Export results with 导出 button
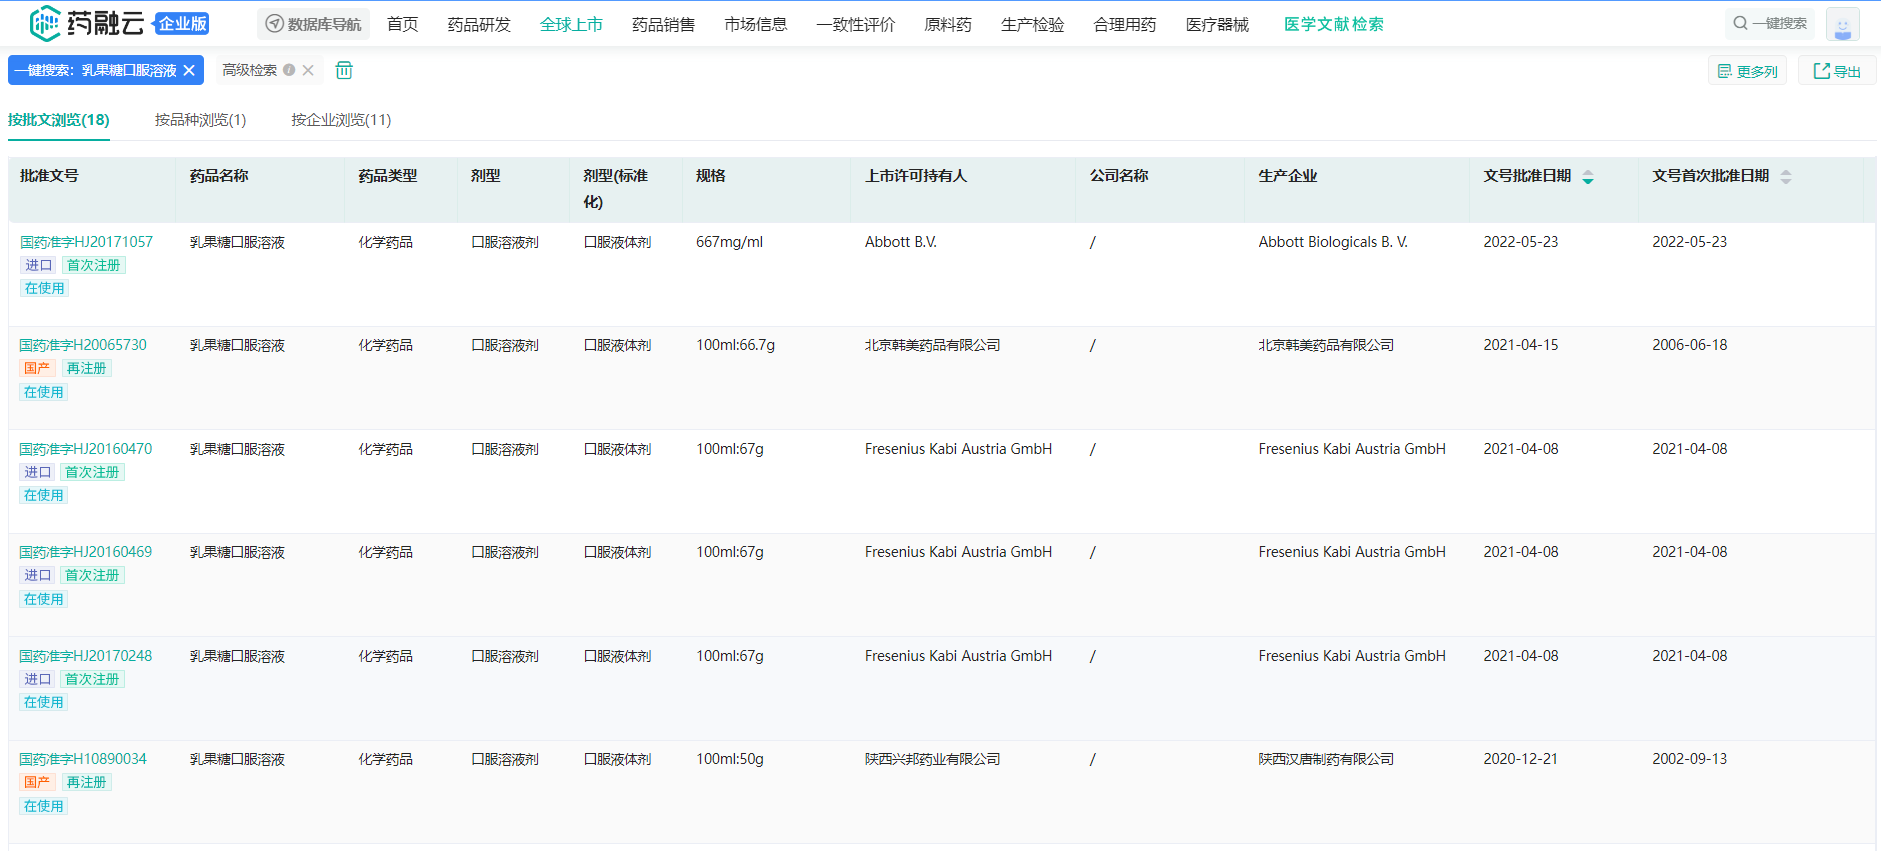 [1837, 71]
